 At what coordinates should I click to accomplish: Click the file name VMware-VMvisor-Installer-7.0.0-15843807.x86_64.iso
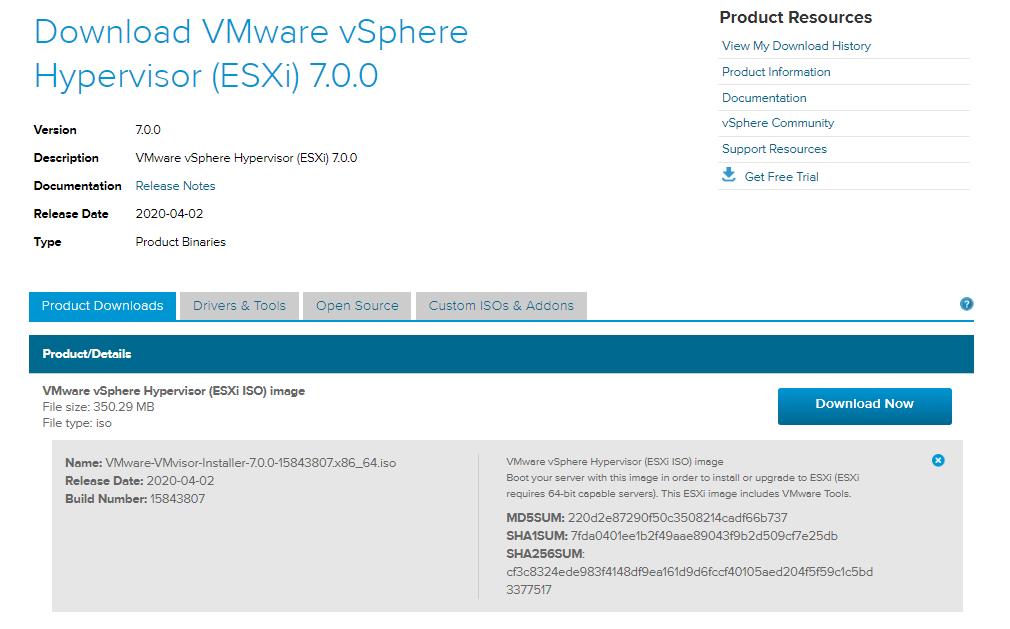click(251, 463)
